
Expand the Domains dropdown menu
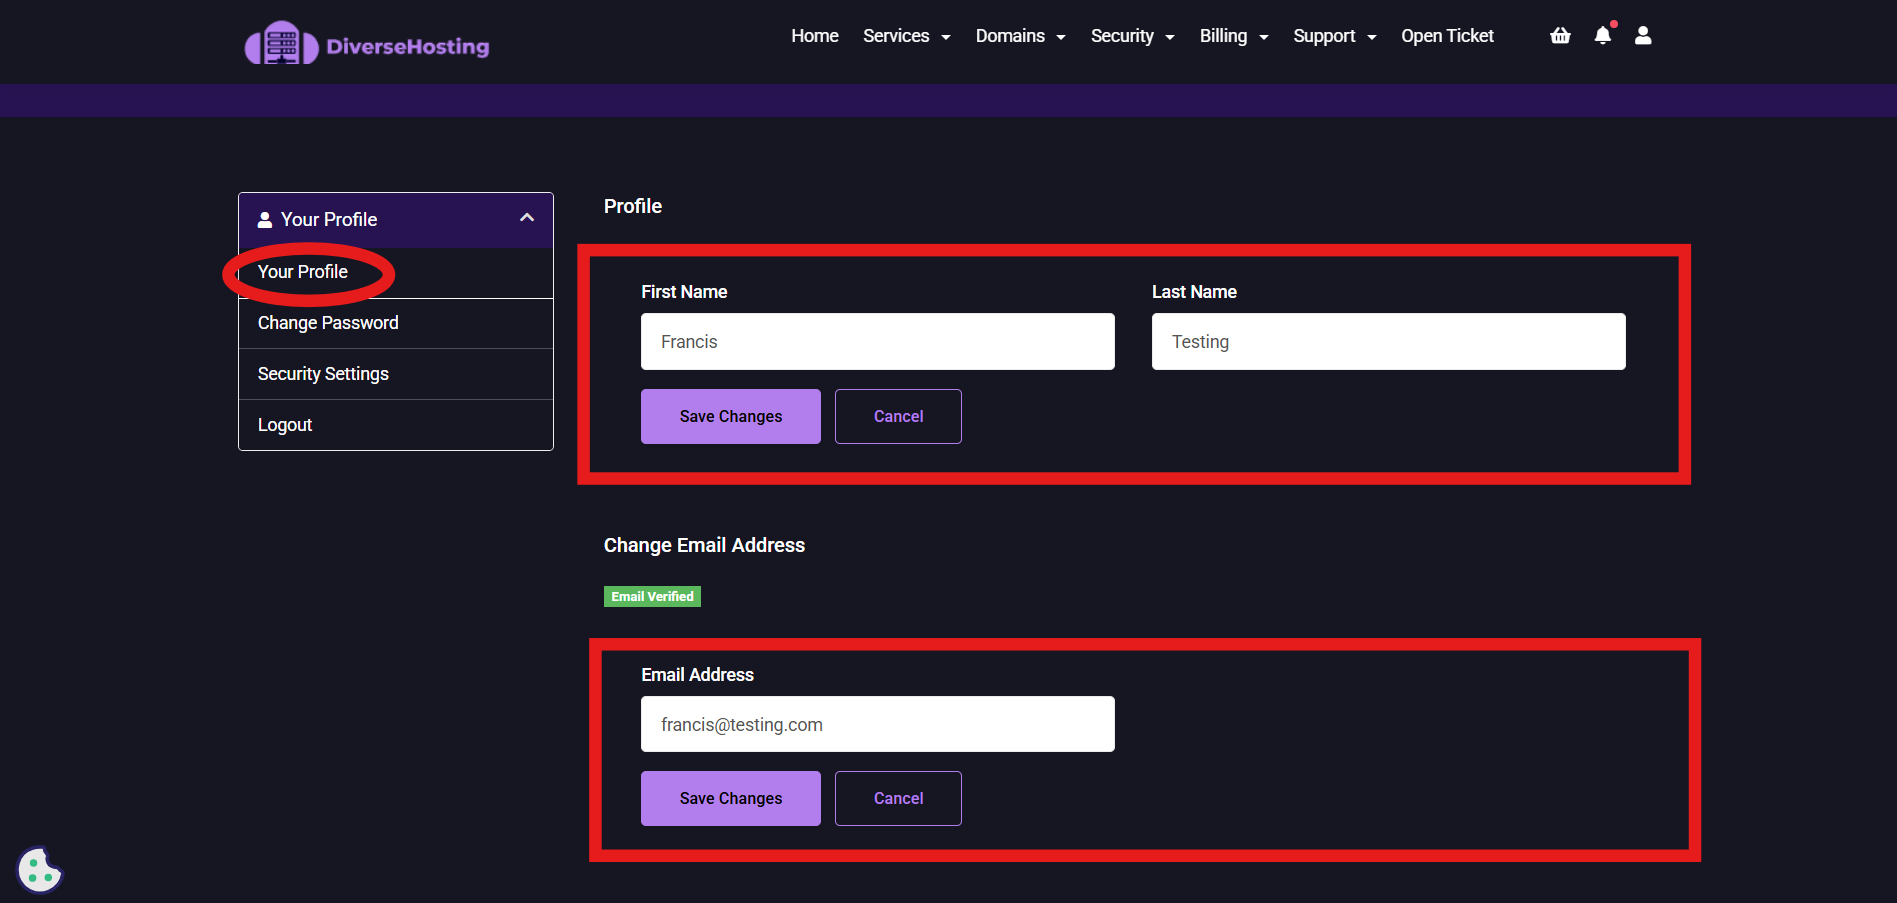tap(1020, 36)
